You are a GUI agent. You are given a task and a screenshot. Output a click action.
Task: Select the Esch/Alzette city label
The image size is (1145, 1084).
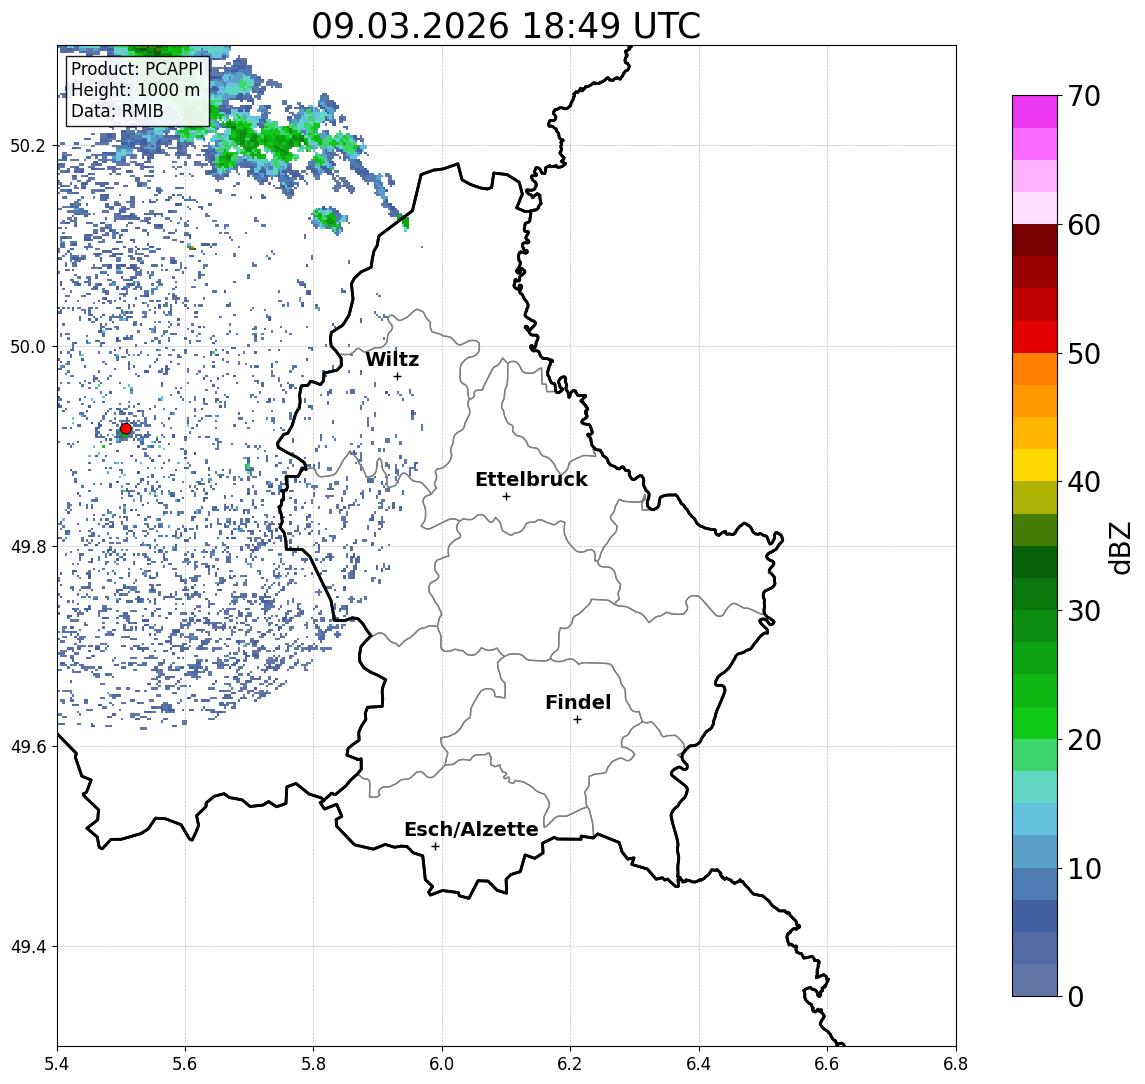point(471,829)
